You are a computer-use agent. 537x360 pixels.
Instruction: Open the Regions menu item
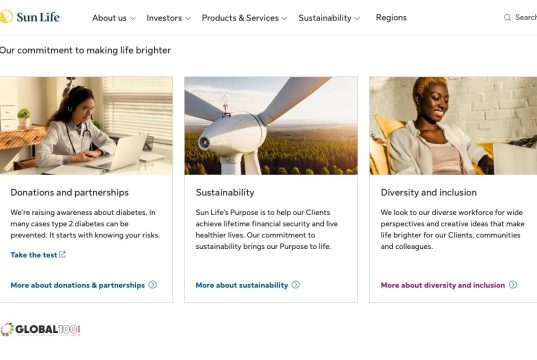click(391, 17)
